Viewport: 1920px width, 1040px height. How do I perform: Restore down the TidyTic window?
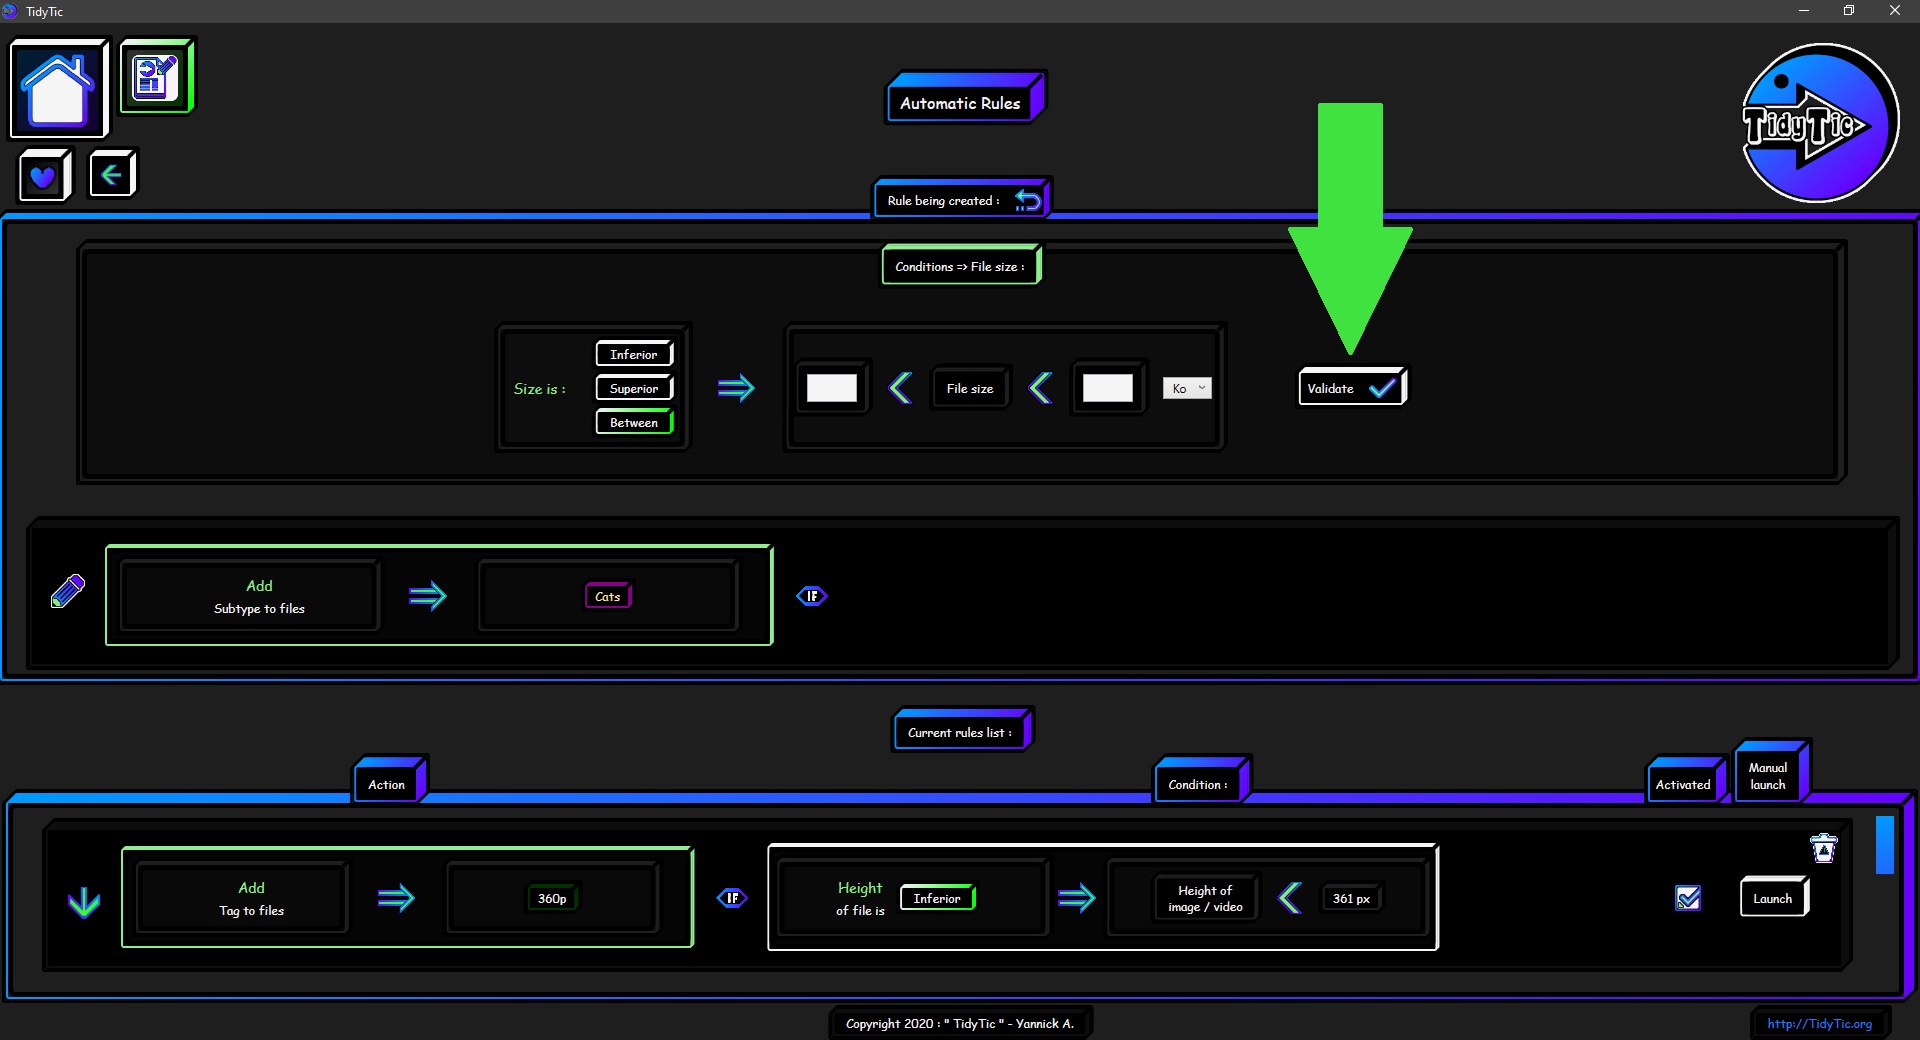point(1849,11)
